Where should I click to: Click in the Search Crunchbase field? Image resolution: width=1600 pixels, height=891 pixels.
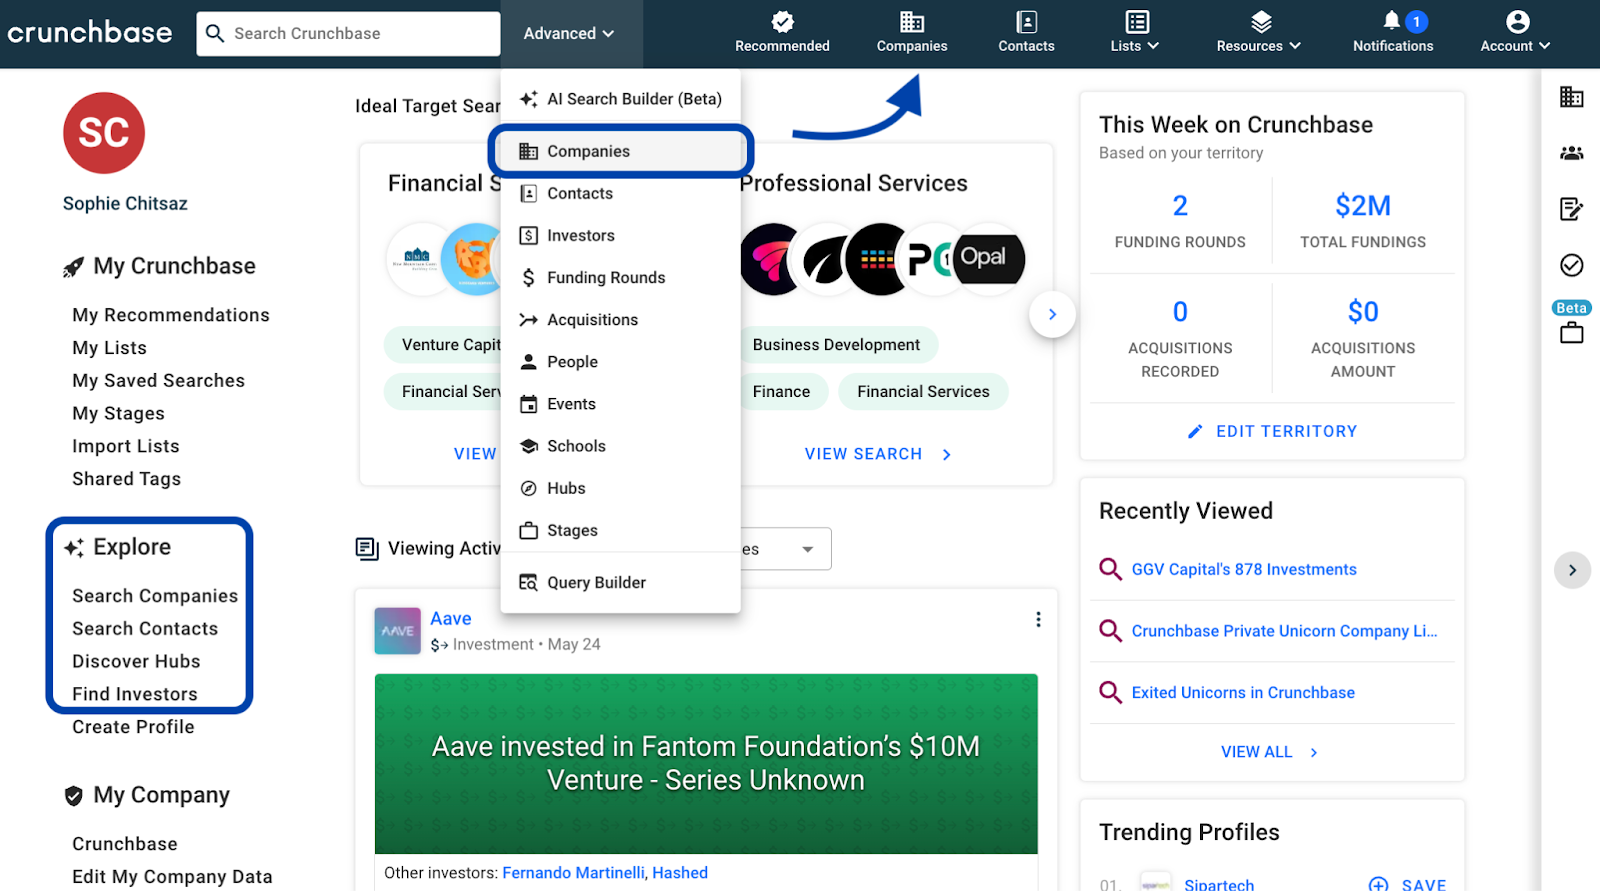(x=360, y=34)
